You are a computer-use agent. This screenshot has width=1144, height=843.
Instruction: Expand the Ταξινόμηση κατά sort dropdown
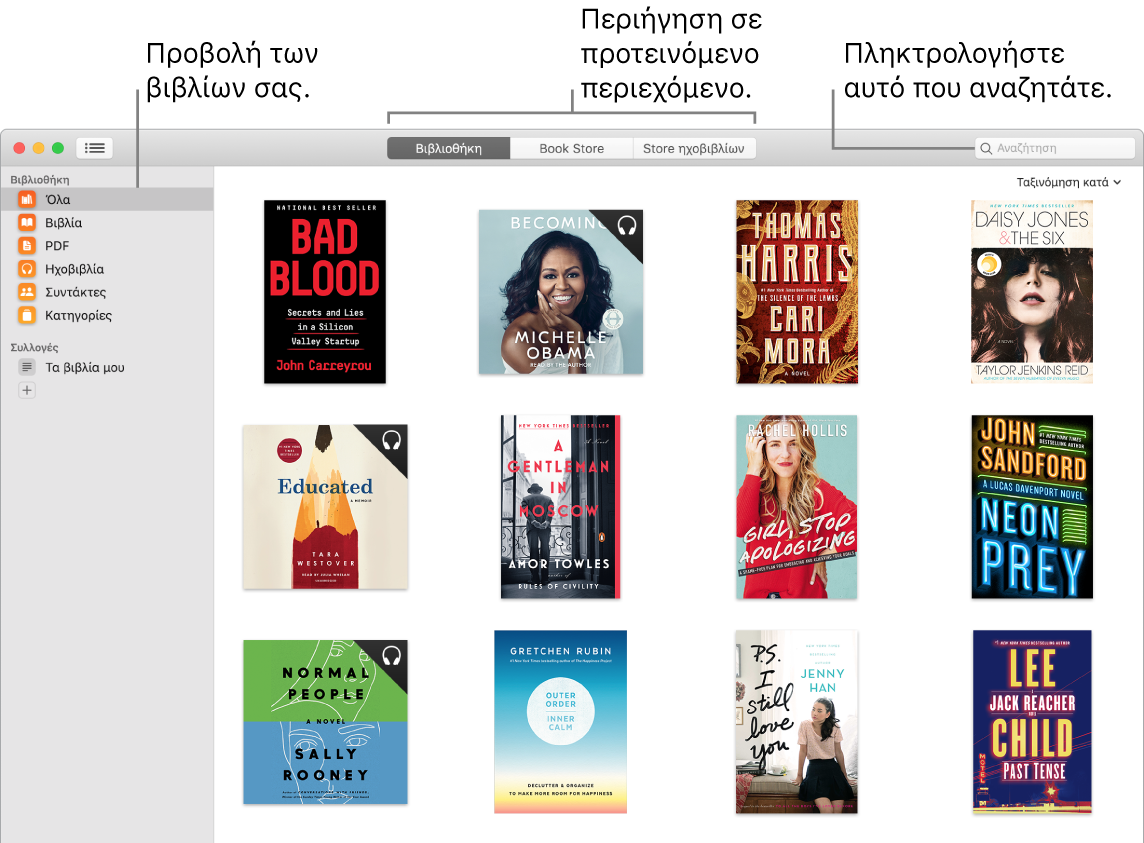pos(1068,183)
